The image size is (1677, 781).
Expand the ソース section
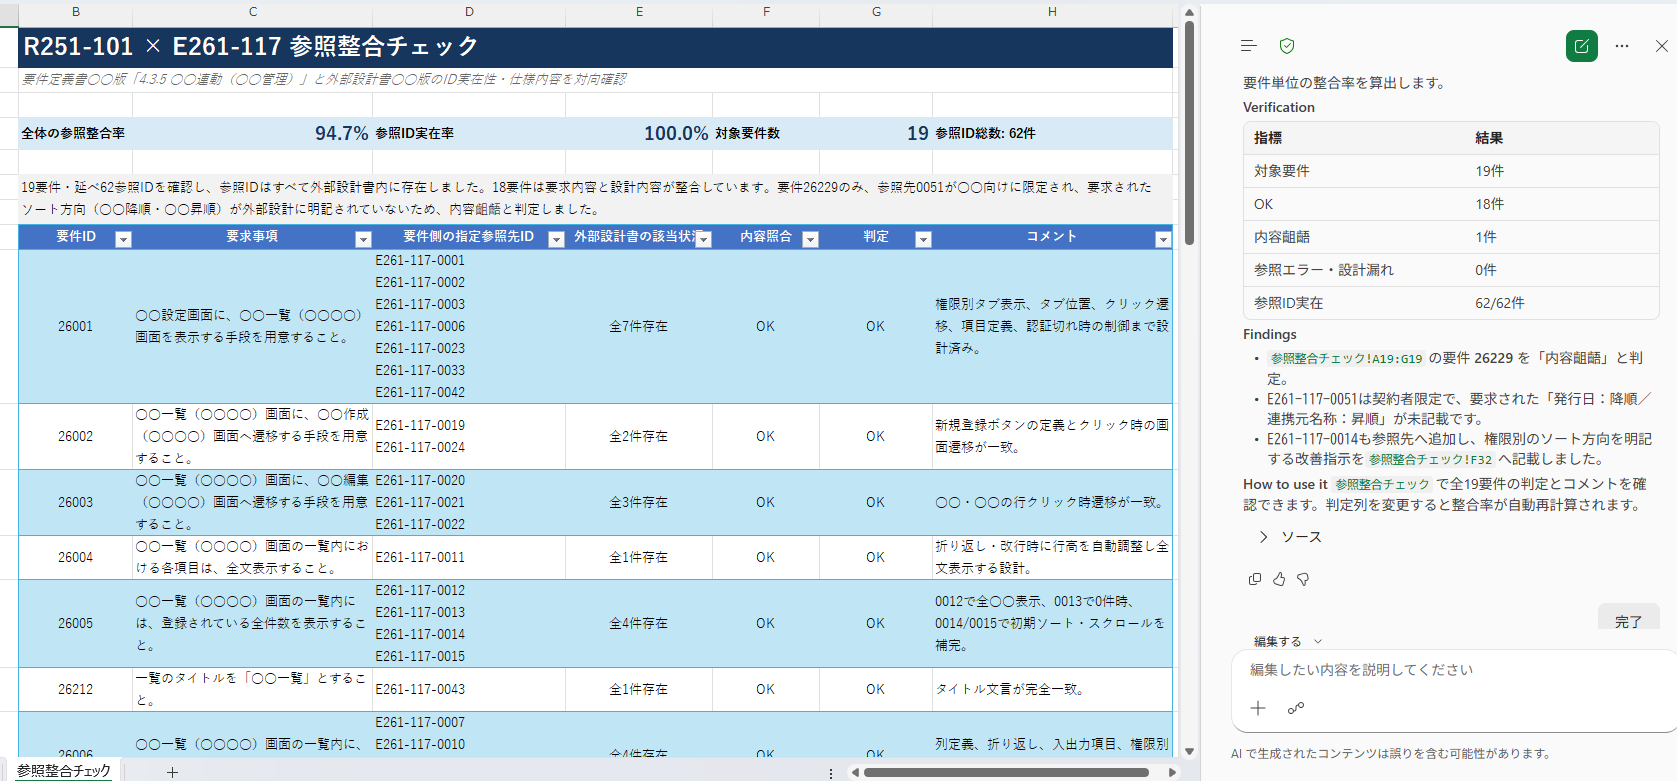click(1290, 537)
